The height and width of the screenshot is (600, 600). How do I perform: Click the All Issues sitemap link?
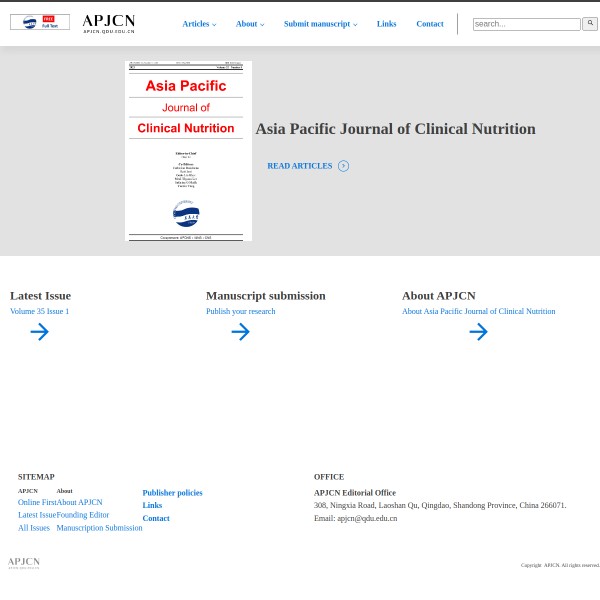tap(33, 528)
